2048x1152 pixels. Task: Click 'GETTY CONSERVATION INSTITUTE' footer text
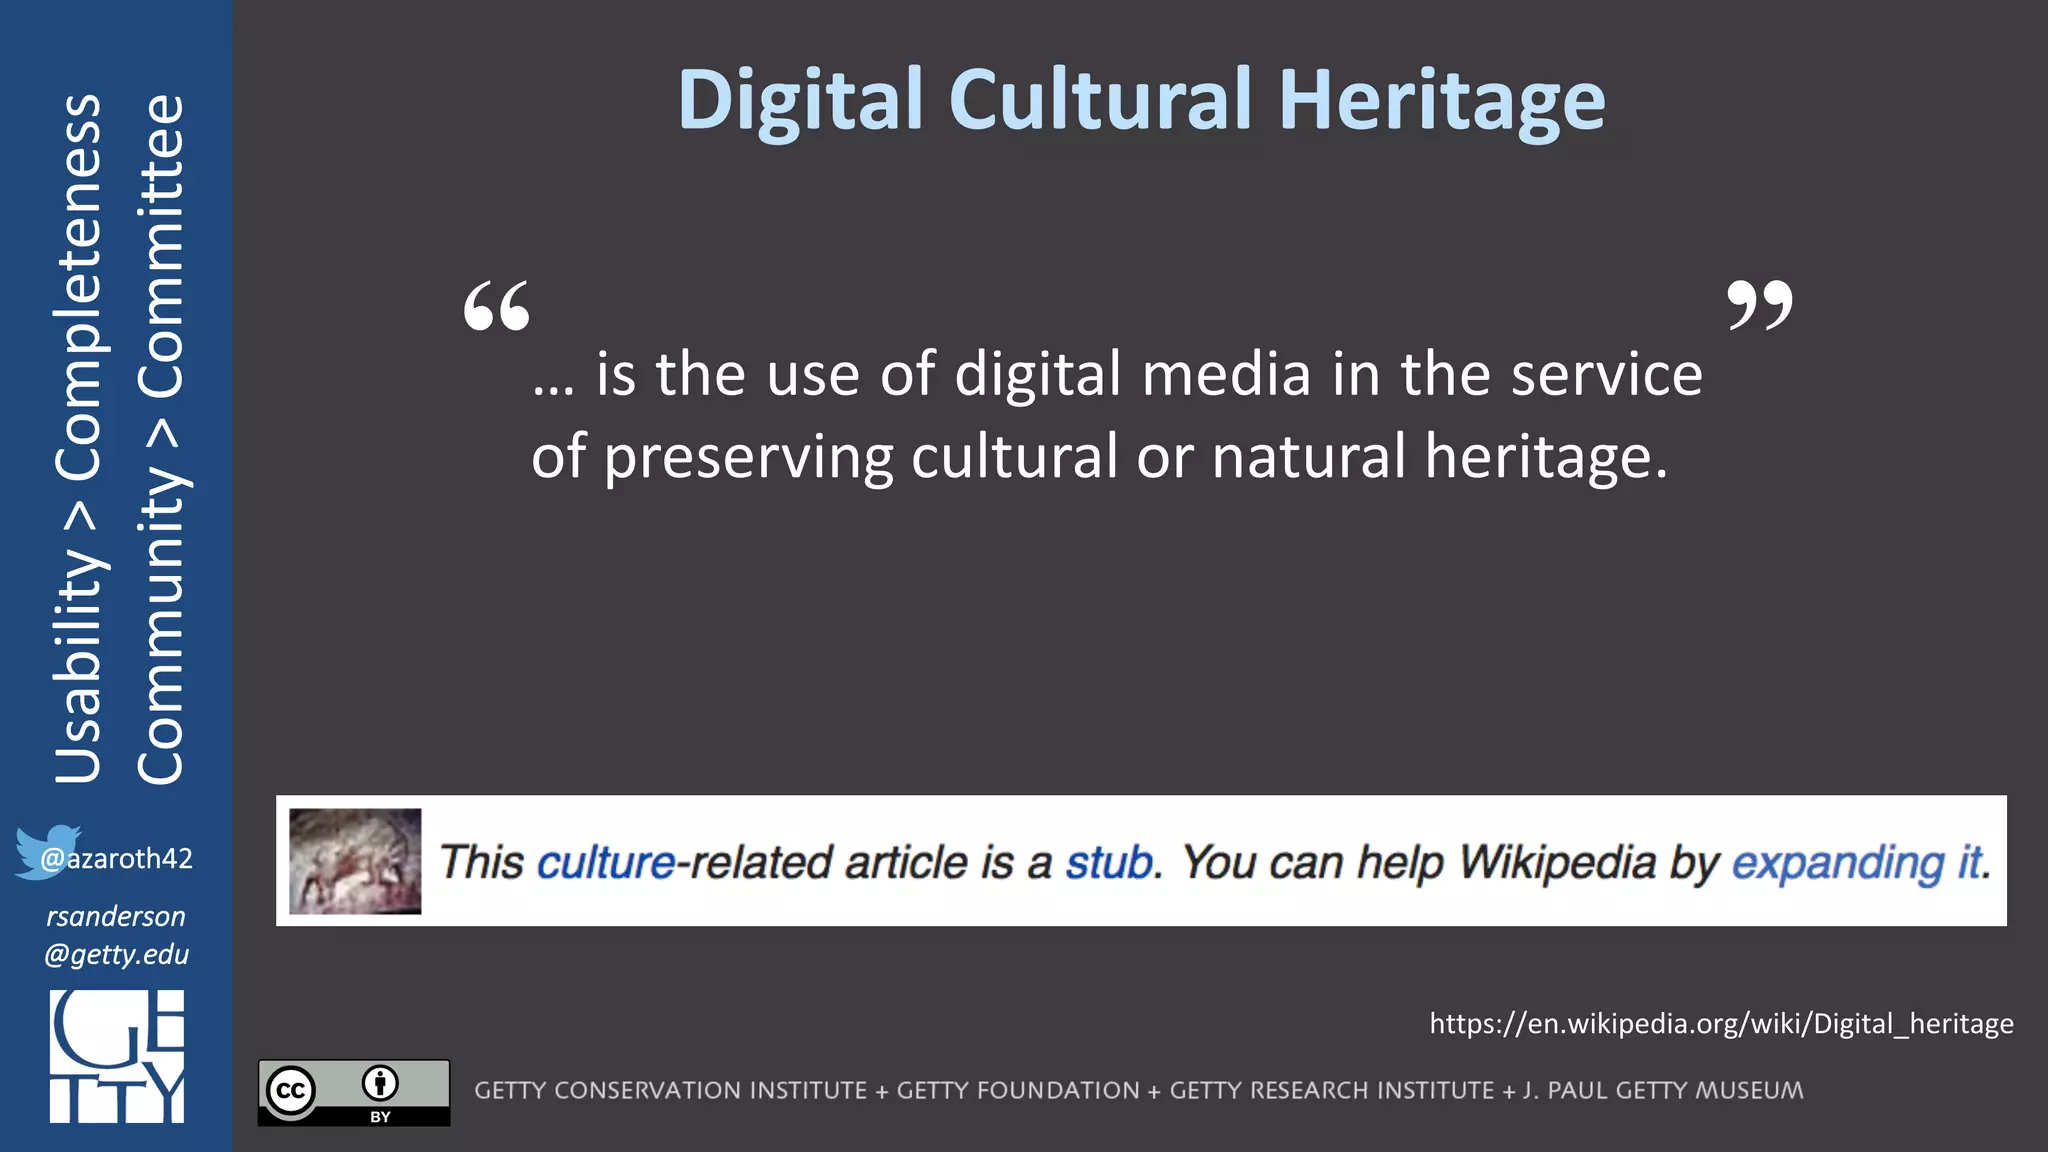(671, 1091)
